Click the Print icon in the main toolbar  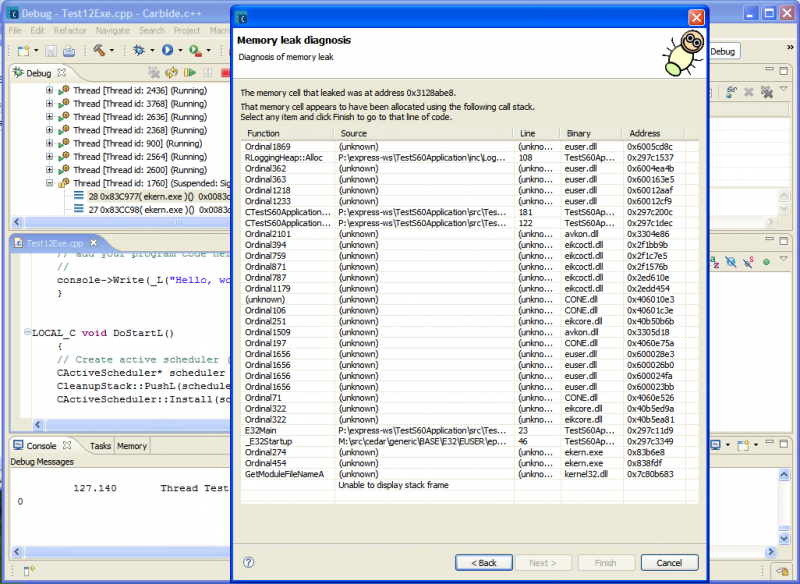click(x=69, y=50)
